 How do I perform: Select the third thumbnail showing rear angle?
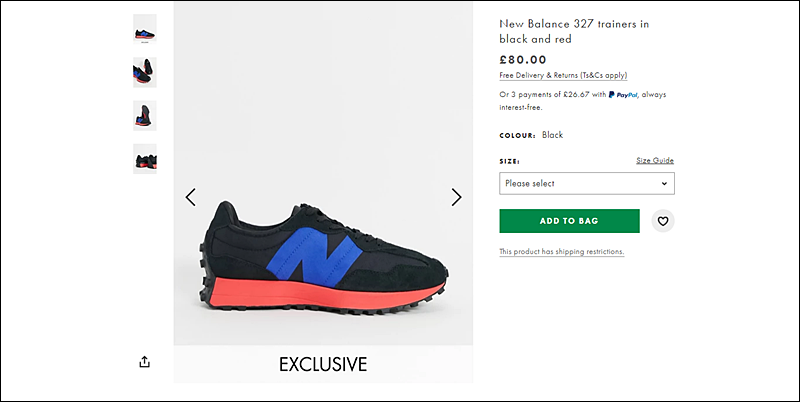(145, 116)
